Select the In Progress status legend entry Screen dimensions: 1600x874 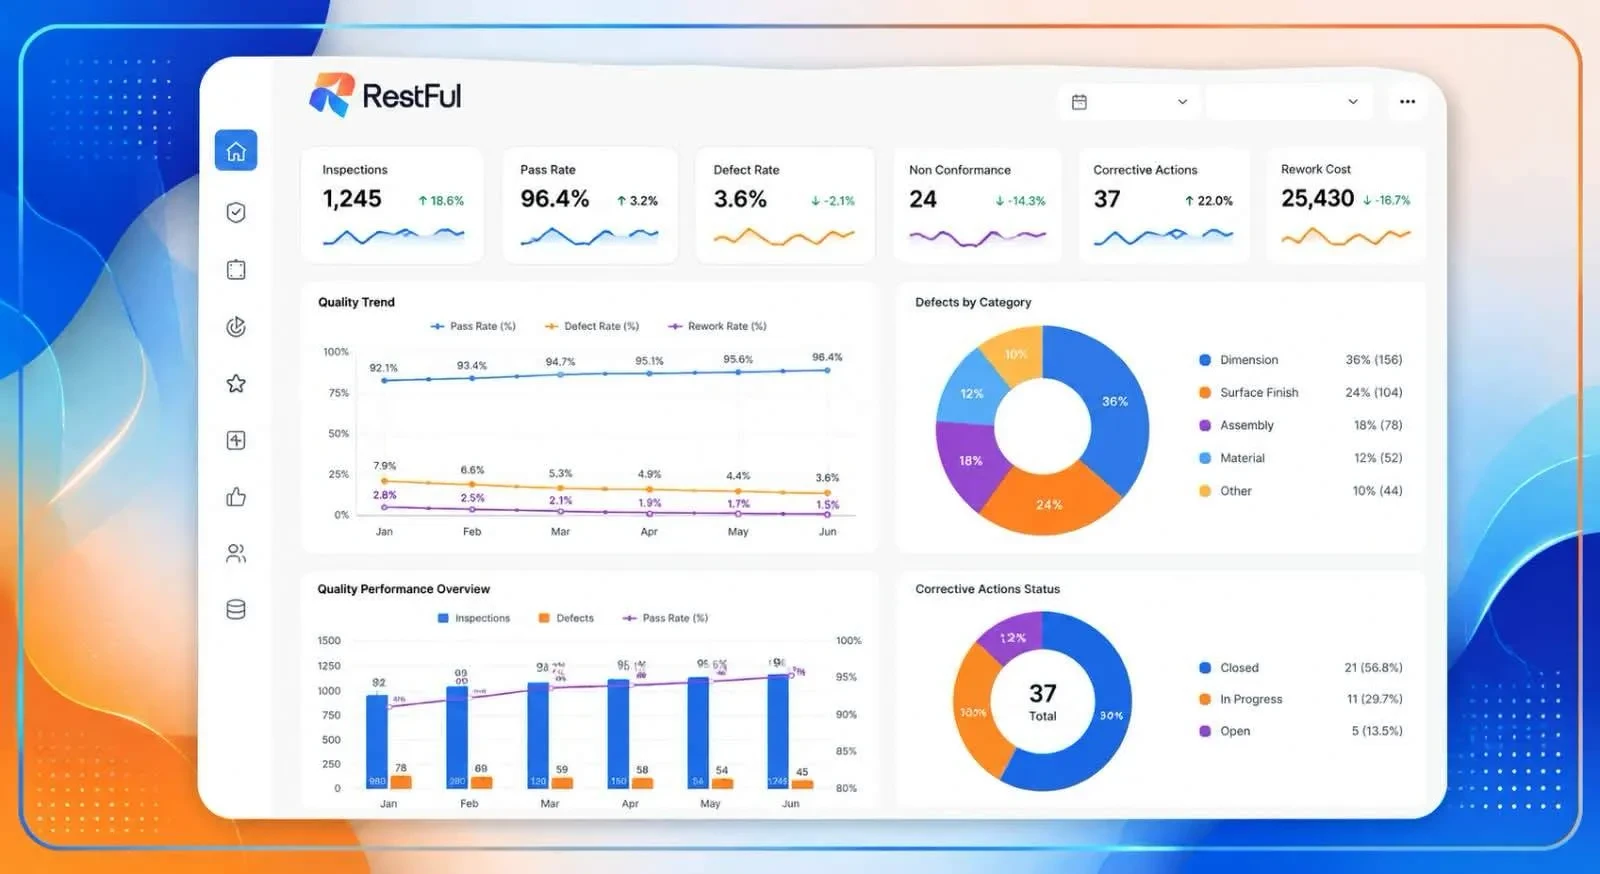click(x=1301, y=699)
